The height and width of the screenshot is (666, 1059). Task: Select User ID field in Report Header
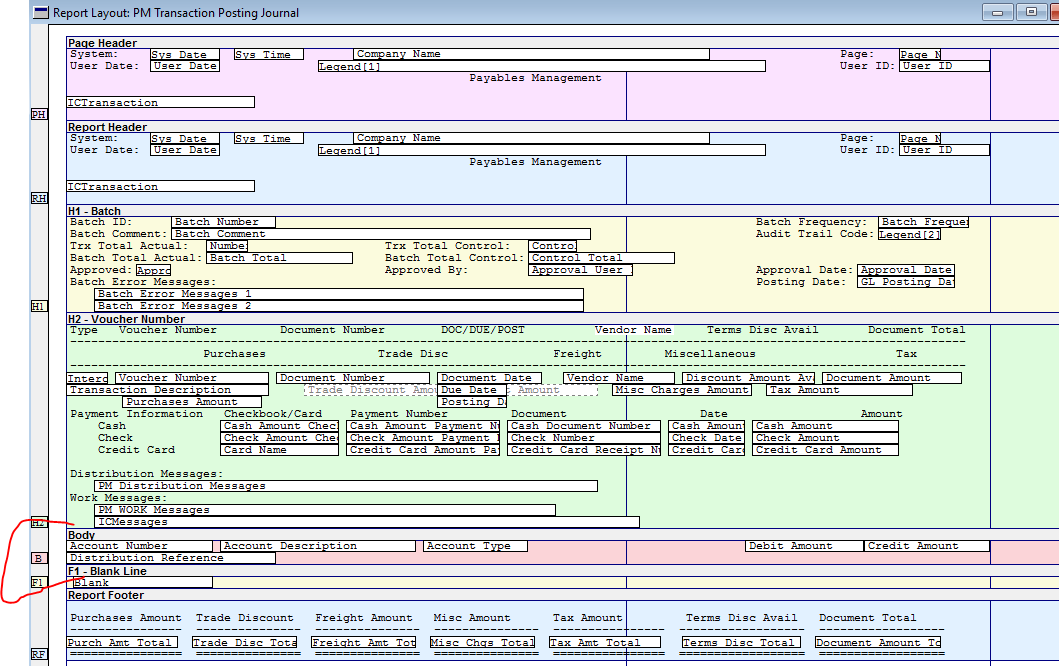pos(945,150)
